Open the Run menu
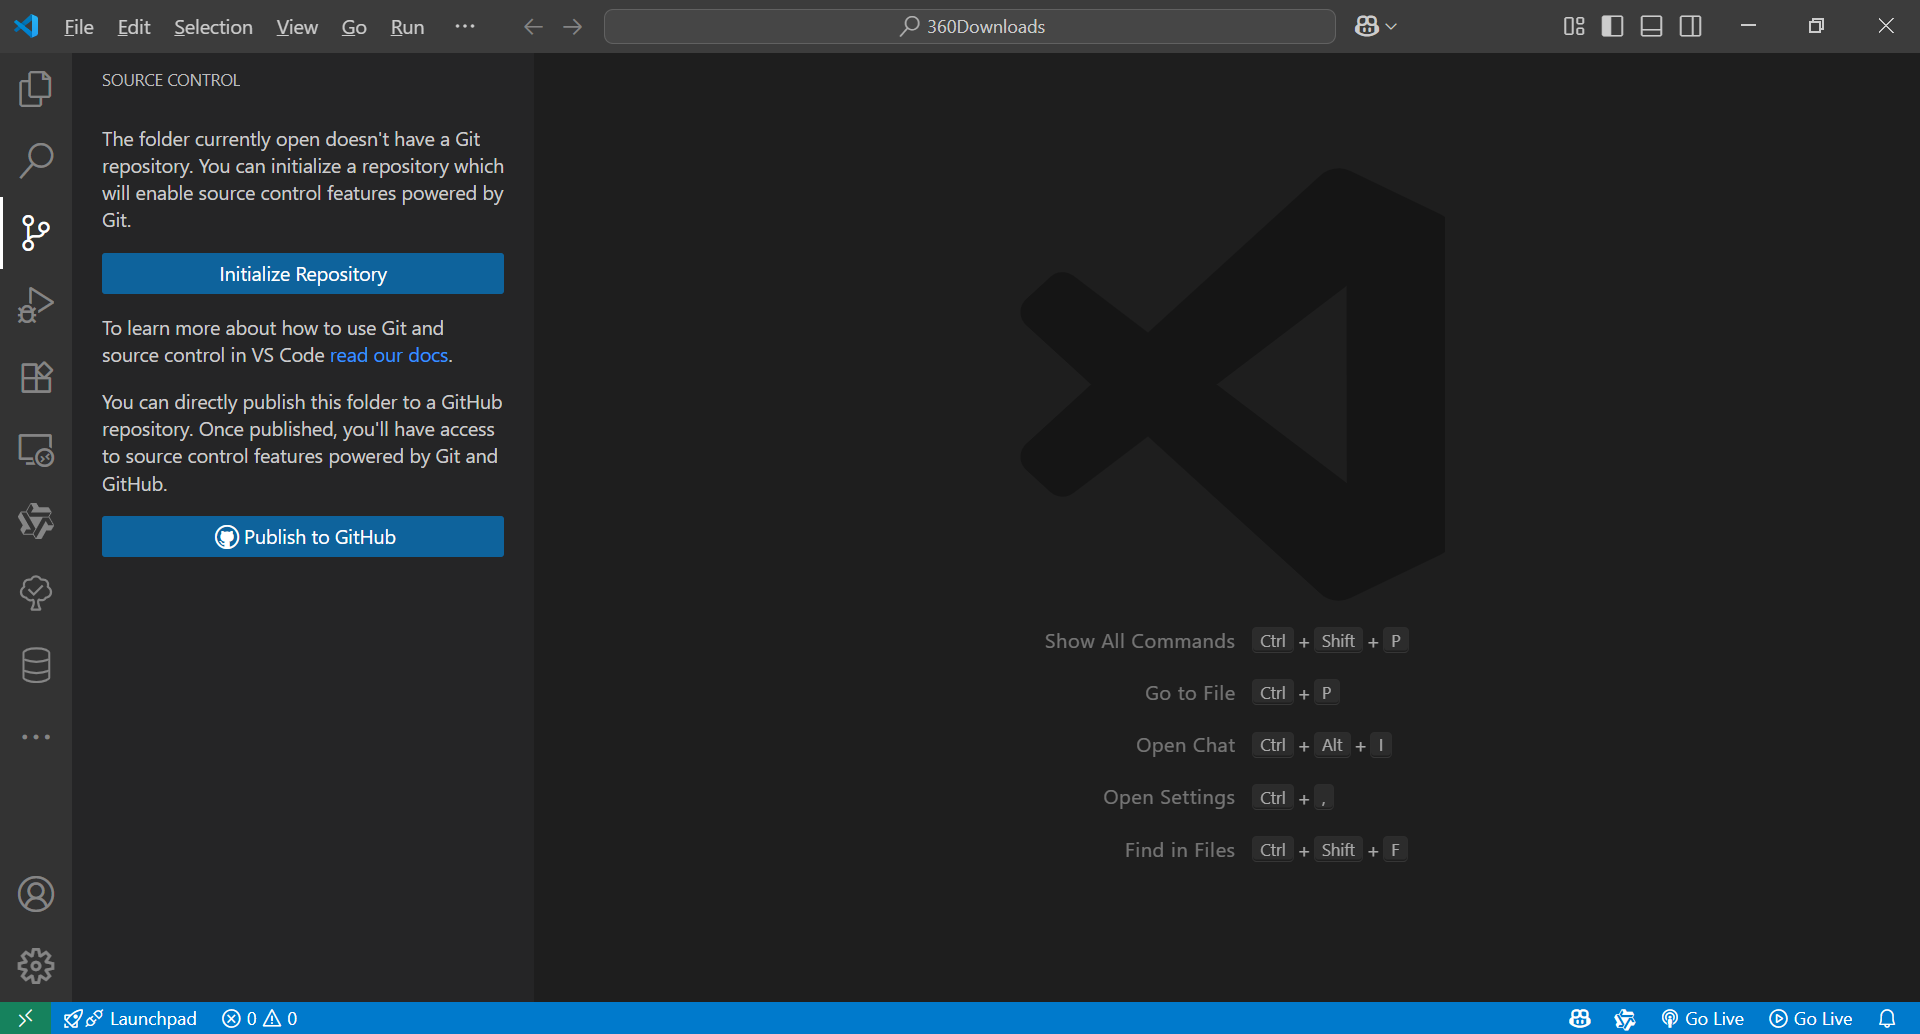 click(407, 27)
